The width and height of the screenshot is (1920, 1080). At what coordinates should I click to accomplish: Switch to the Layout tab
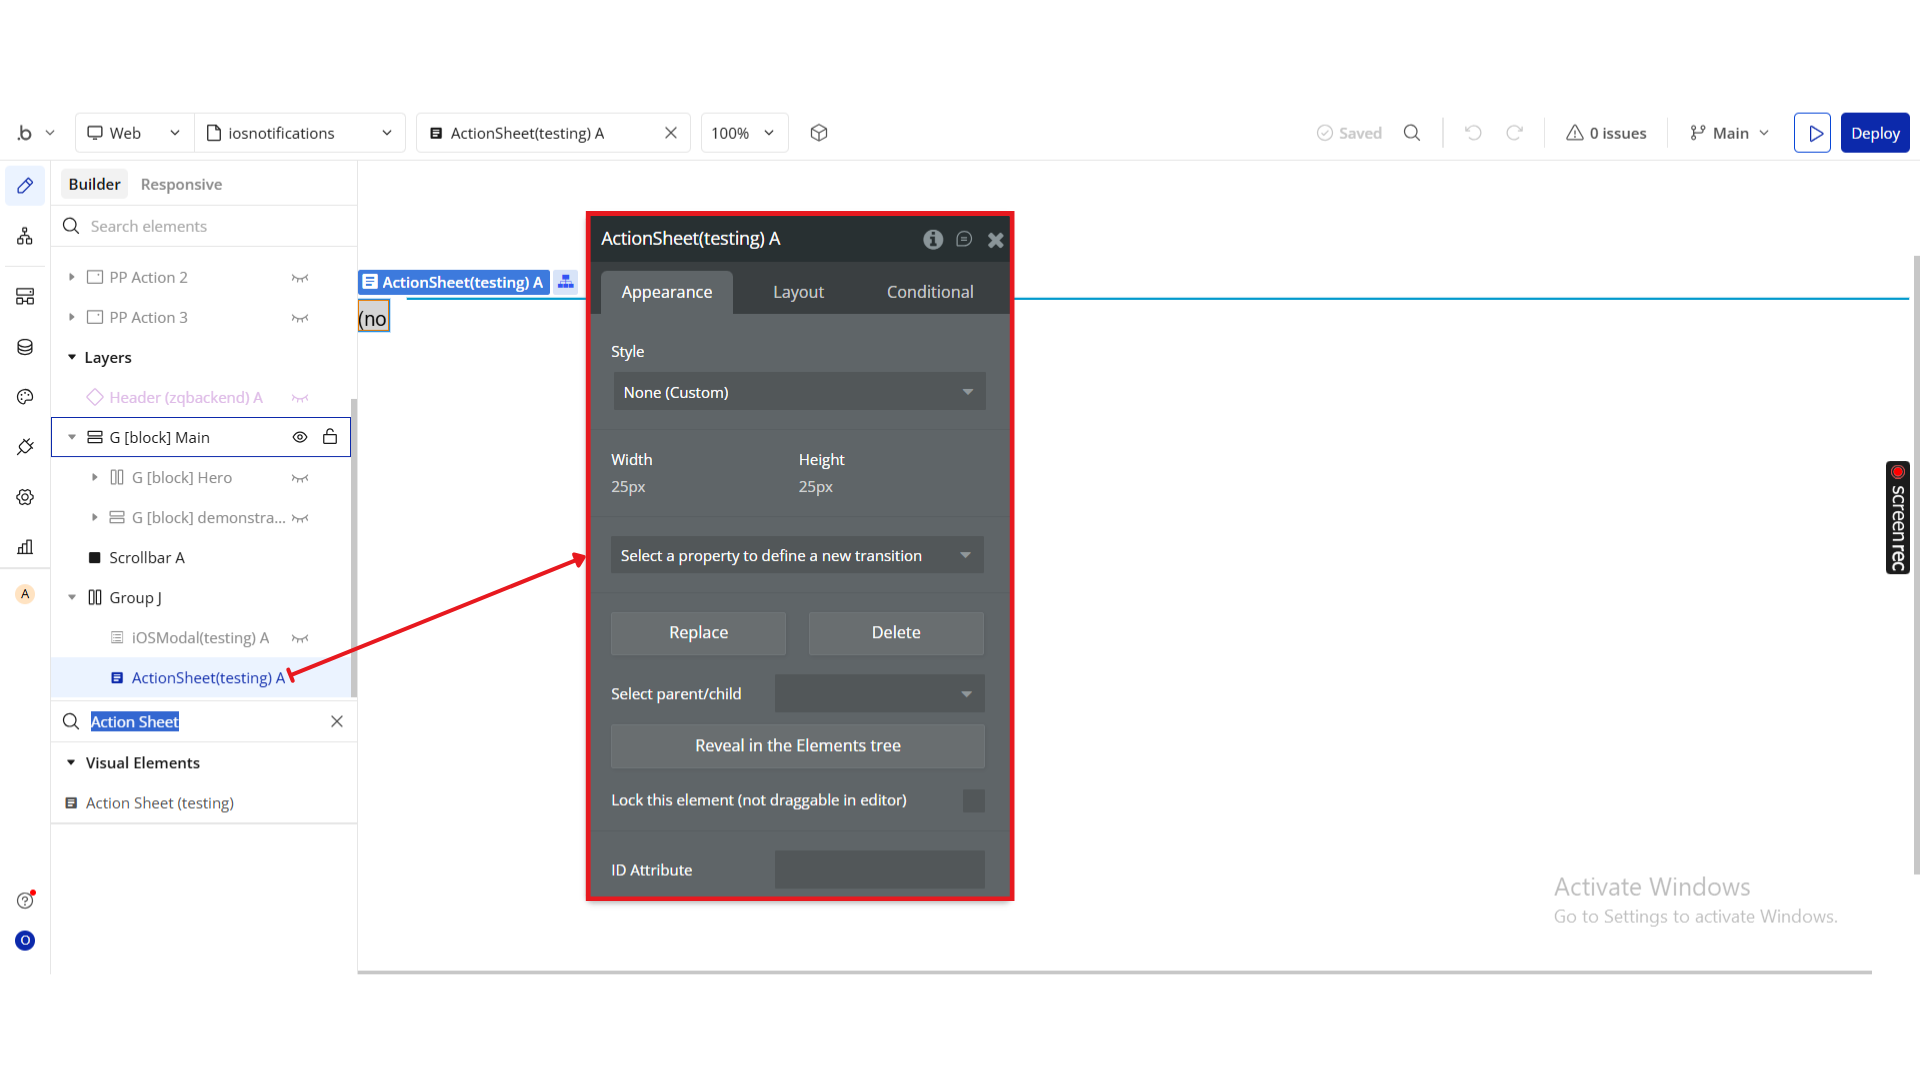[x=798, y=292]
